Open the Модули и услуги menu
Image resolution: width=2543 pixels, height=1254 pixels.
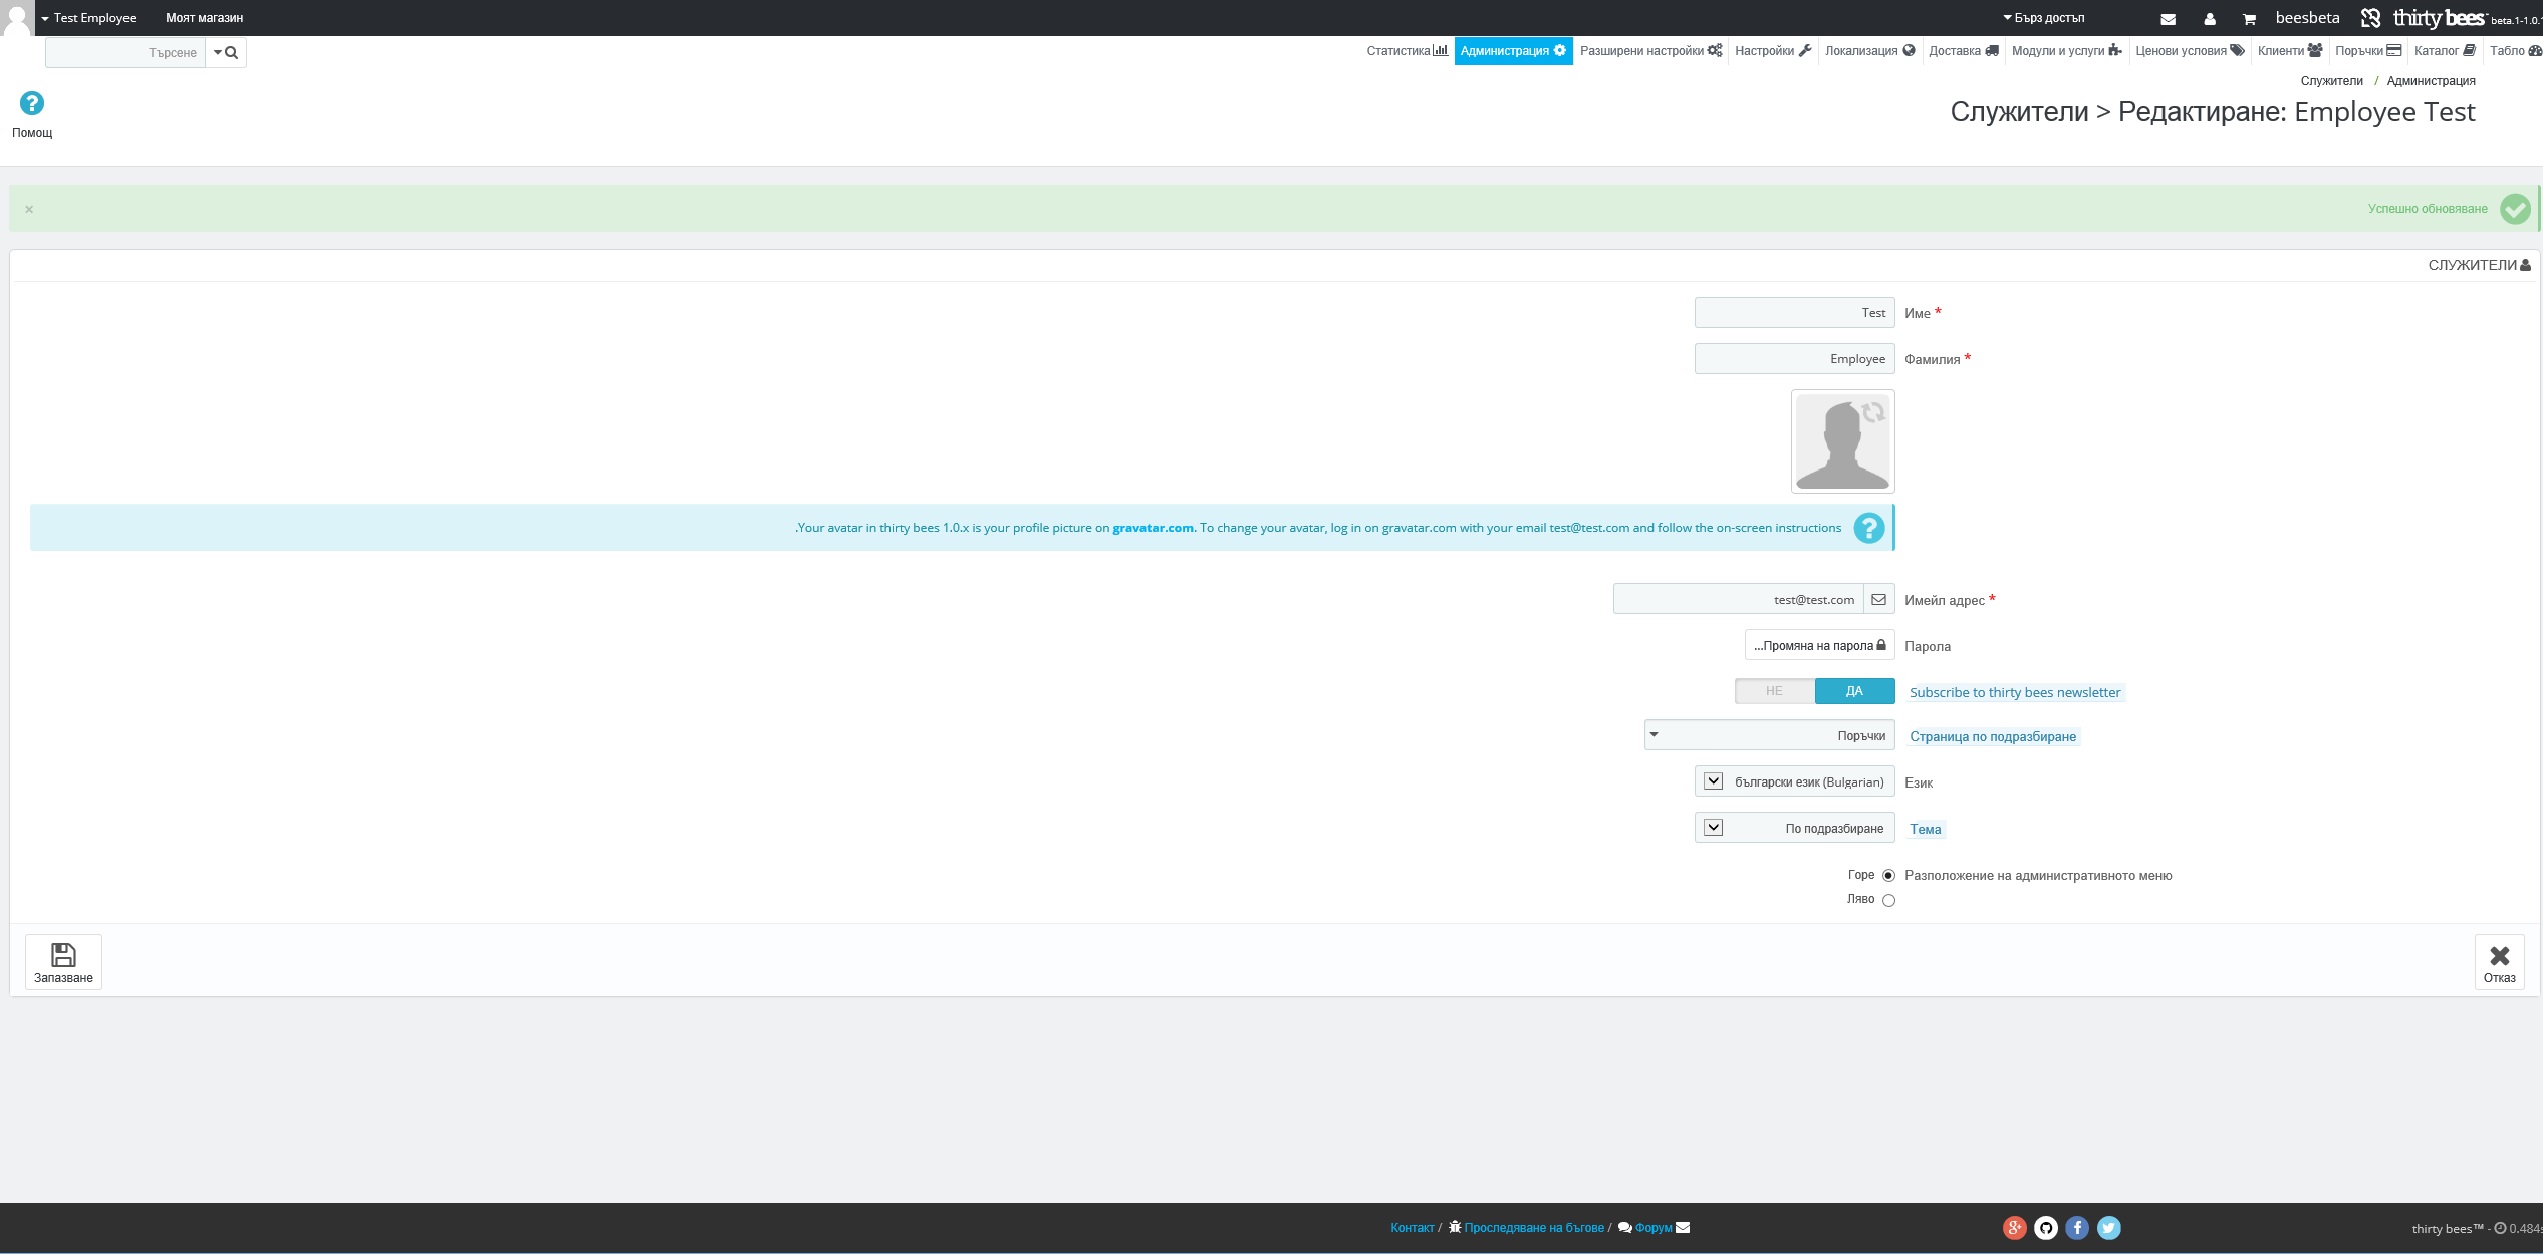coord(2066,51)
